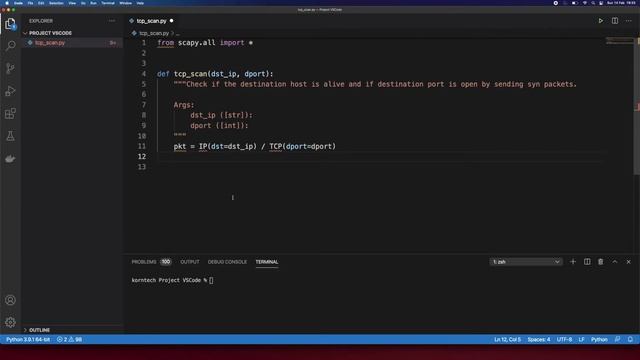Click the 'tcp_scan' function name on line 4
The image size is (640, 360).
coord(191,74)
